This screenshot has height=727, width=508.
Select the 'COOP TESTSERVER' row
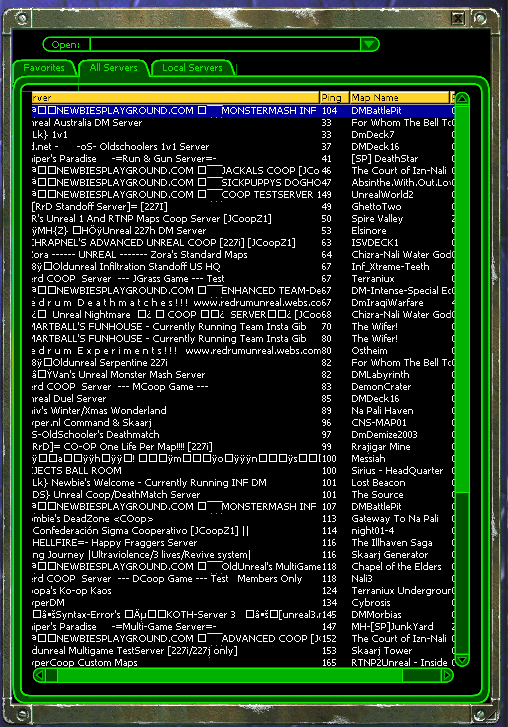243,195
